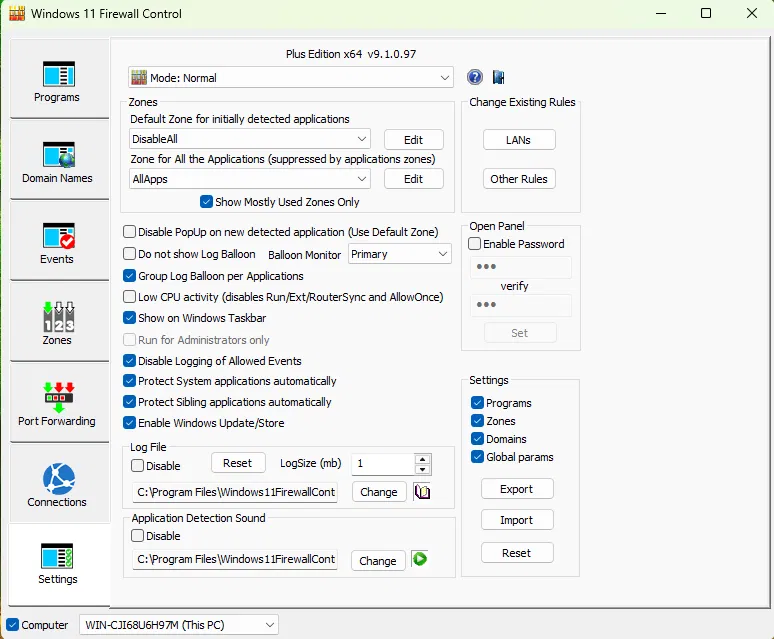Decrease LogSize with the down stepper arrow
Screen dimensions: 774x639
[x=422, y=469]
